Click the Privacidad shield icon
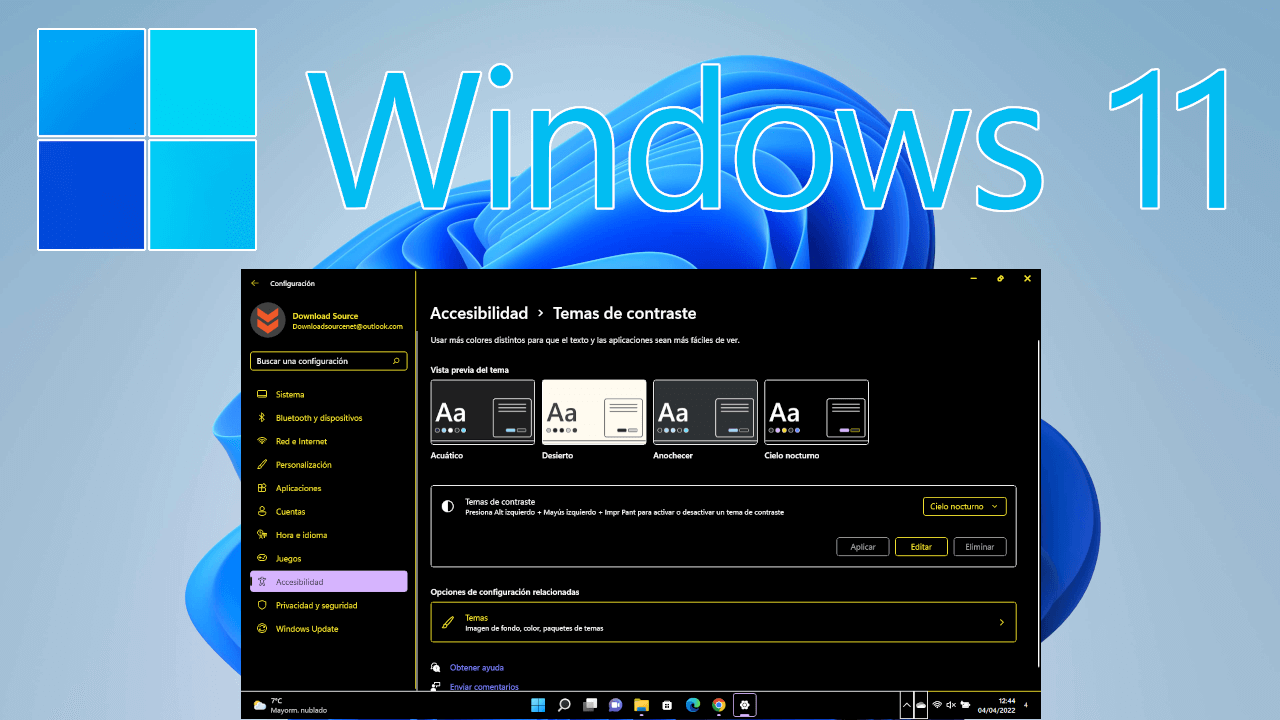 [x=262, y=605]
